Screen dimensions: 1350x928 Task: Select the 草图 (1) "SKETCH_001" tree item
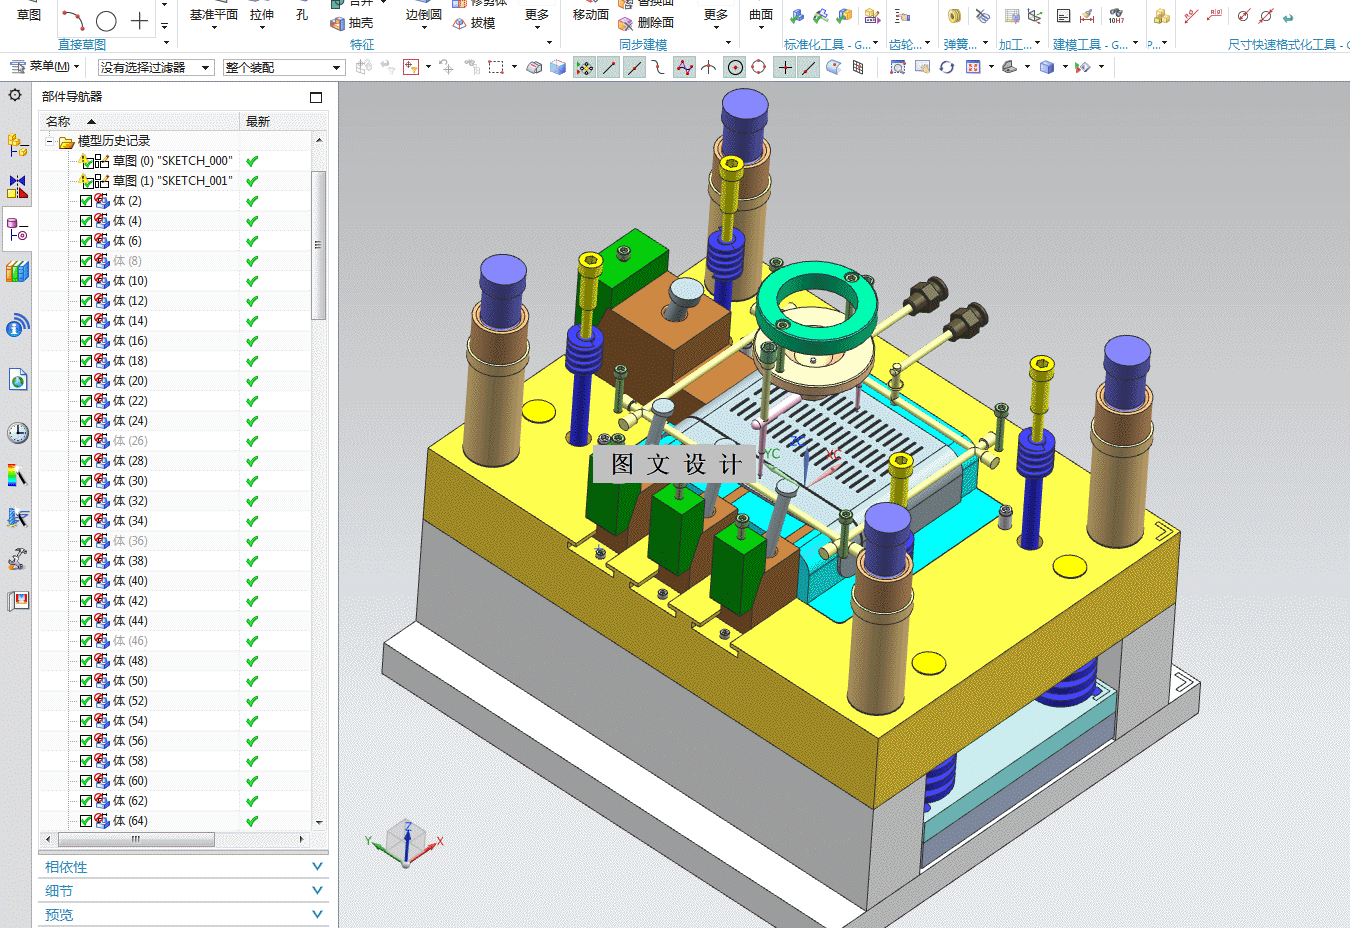coord(172,181)
